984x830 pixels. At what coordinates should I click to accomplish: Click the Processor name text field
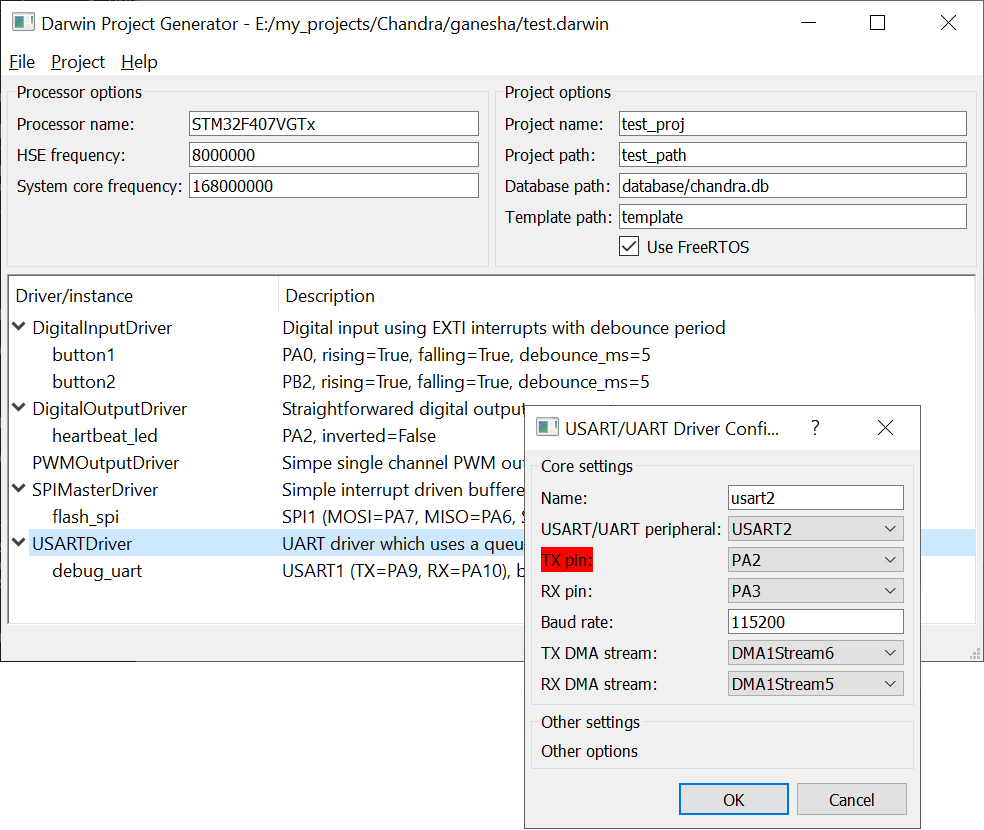(x=333, y=124)
